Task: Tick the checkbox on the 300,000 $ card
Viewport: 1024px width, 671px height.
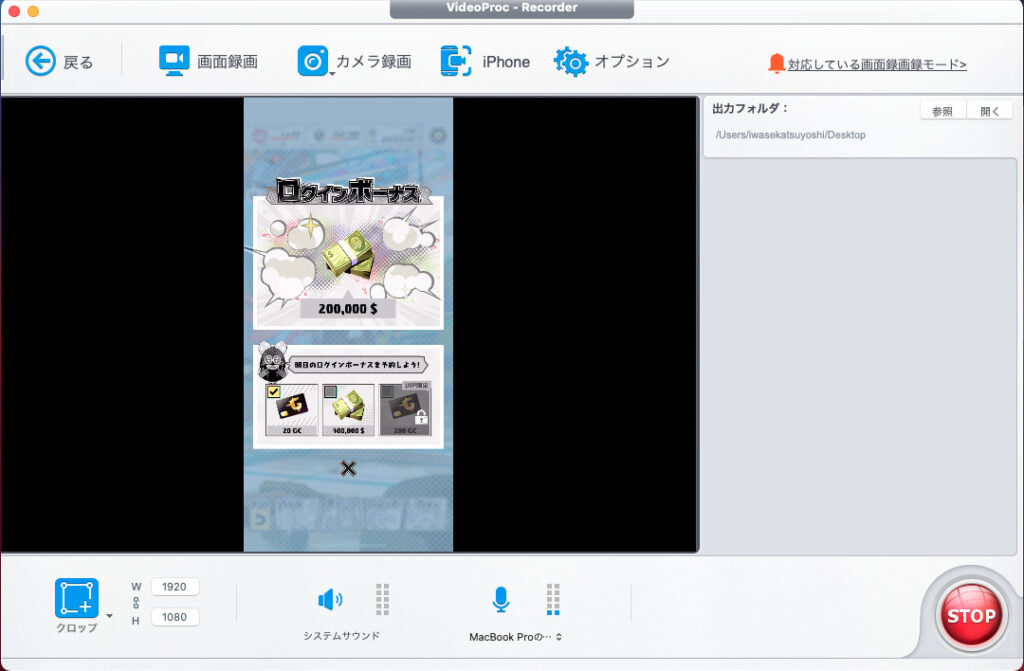Action: 330,392
